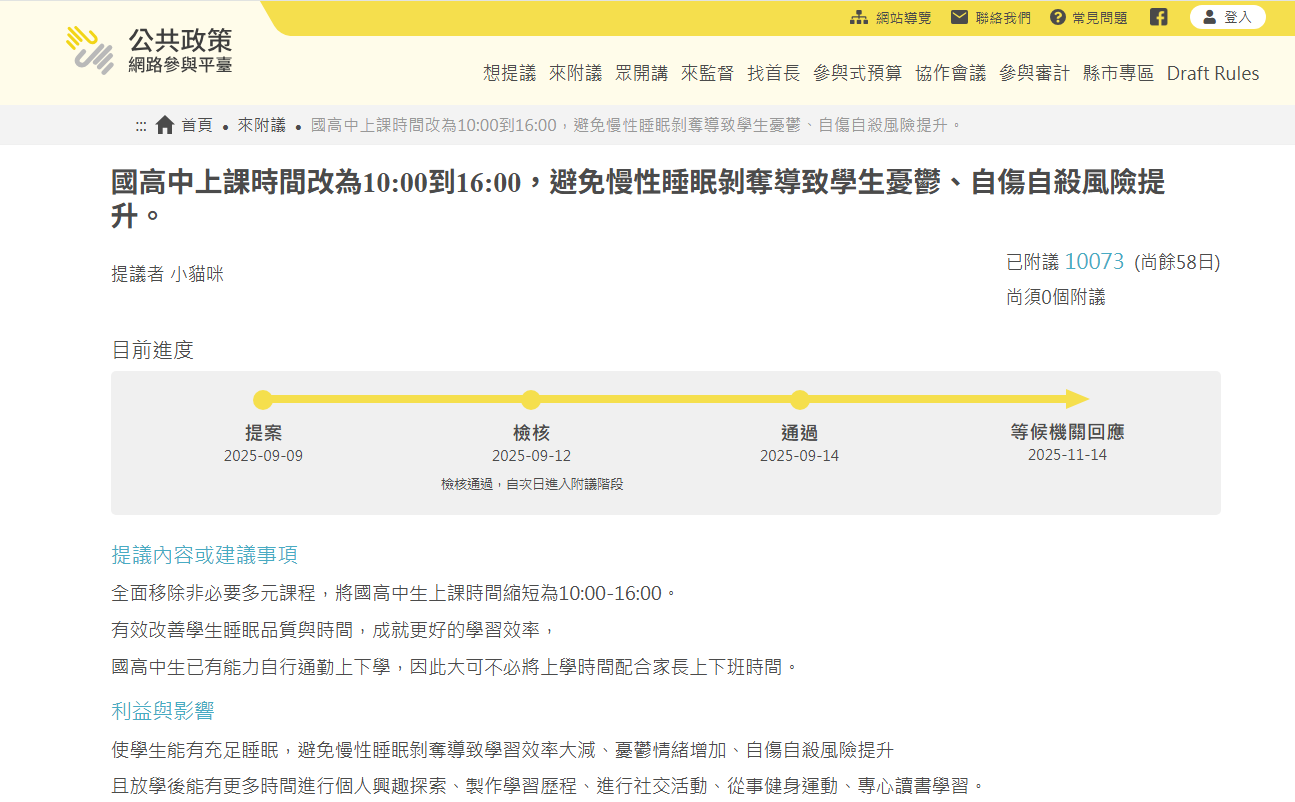Click 來附議 breadcrumb link
Viewport: 1295px width, 802px height.
pyautogui.click(x=261, y=125)
